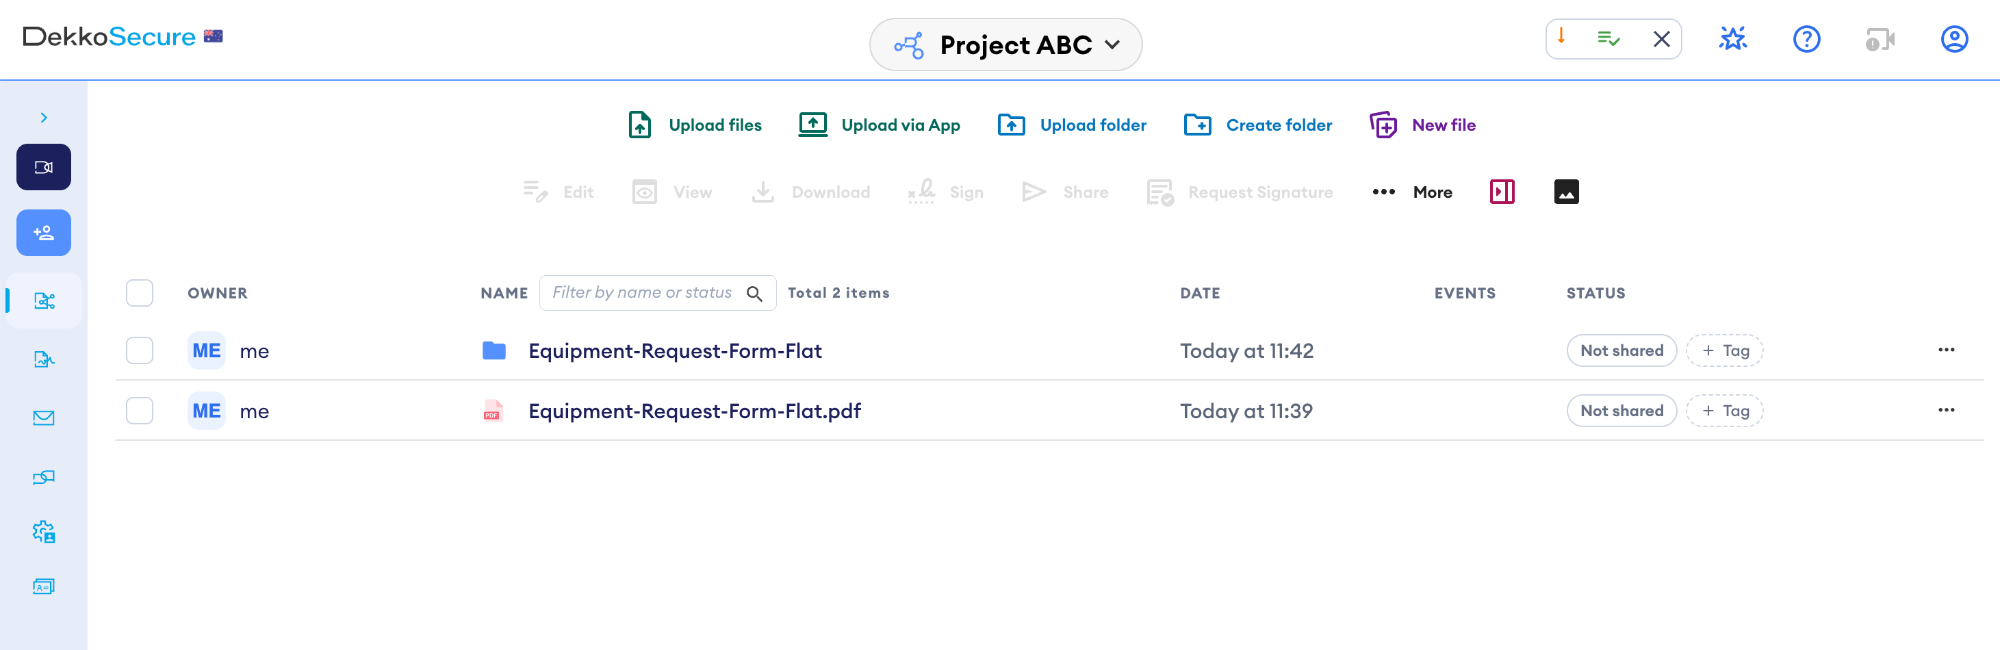
Task: Click the Edit toolbar action
Action: [558, 192]
